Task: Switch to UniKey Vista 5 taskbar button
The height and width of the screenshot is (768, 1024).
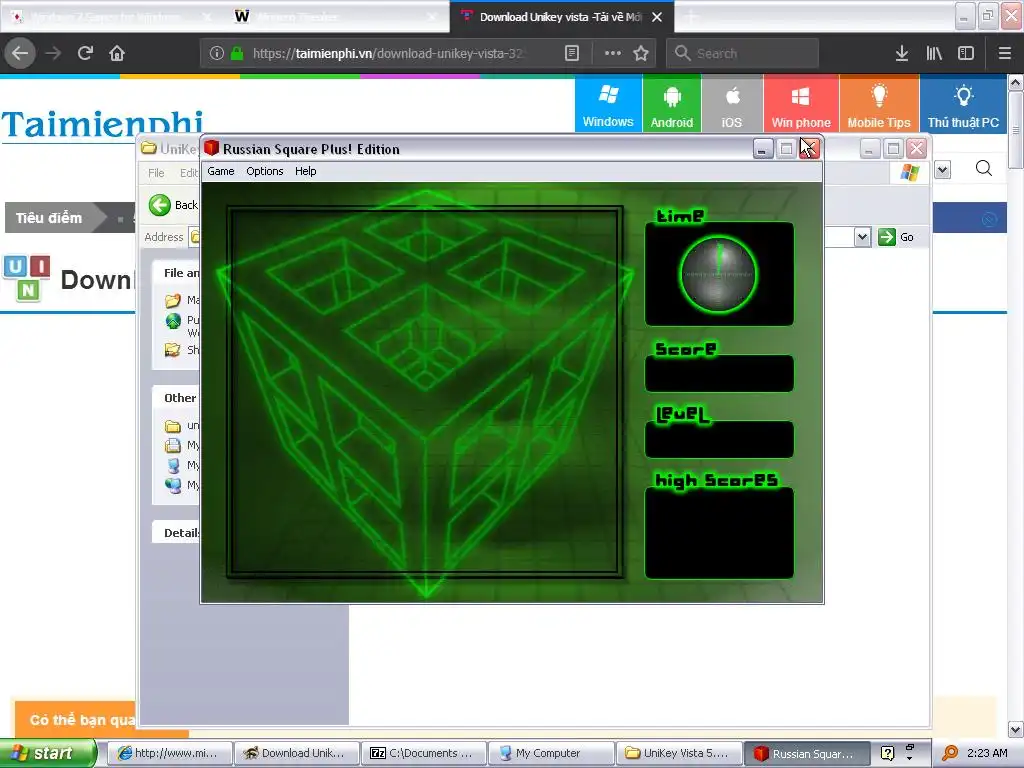Action: (x=678, y=753)
